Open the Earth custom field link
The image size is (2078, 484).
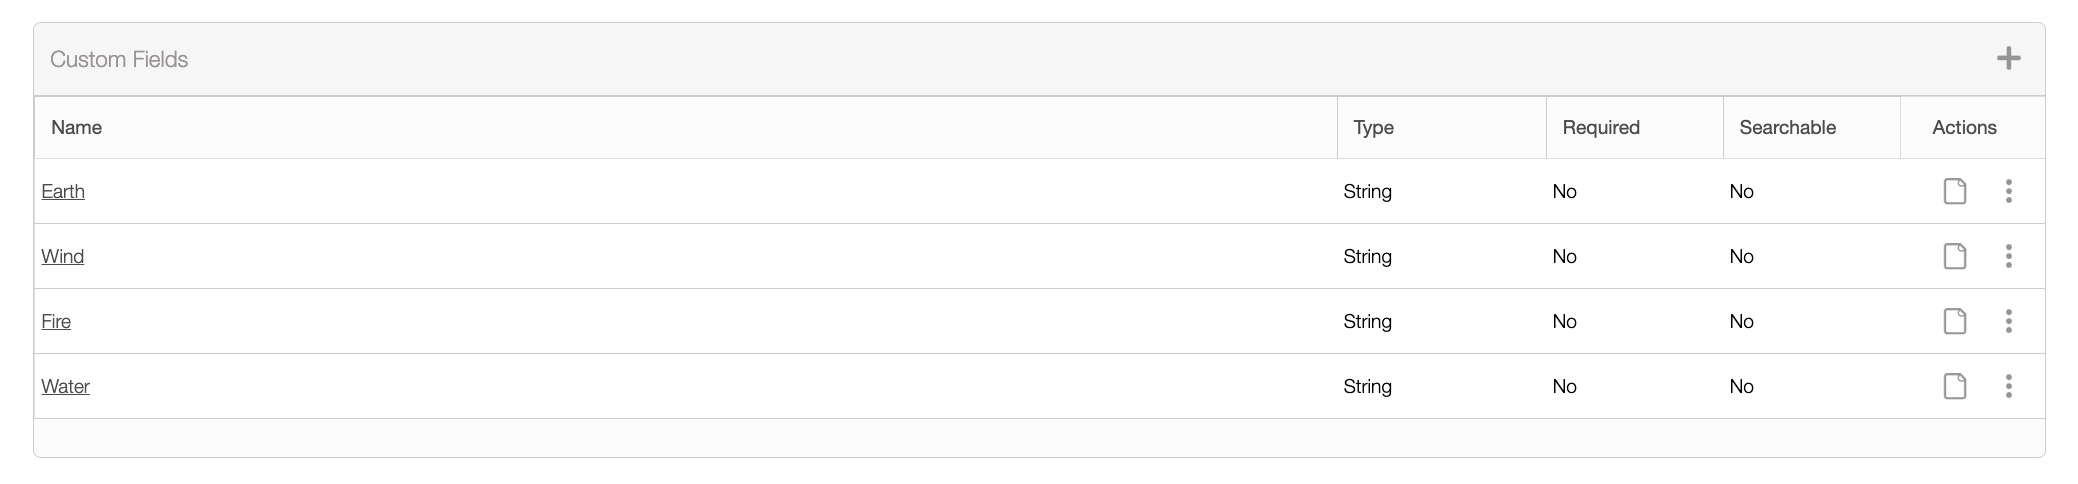click(63, 191)
